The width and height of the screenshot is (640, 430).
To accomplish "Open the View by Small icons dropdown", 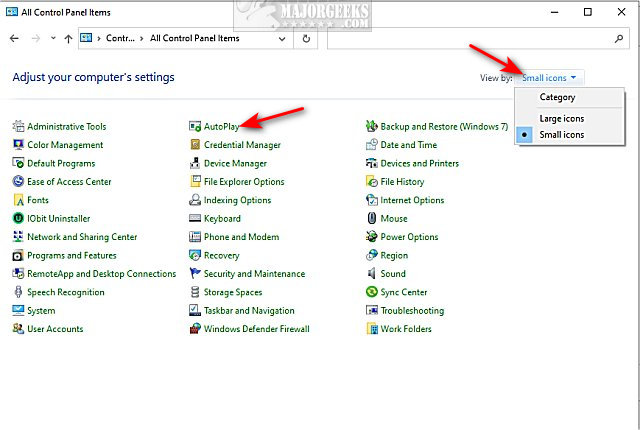I will [x=549, y=78].
